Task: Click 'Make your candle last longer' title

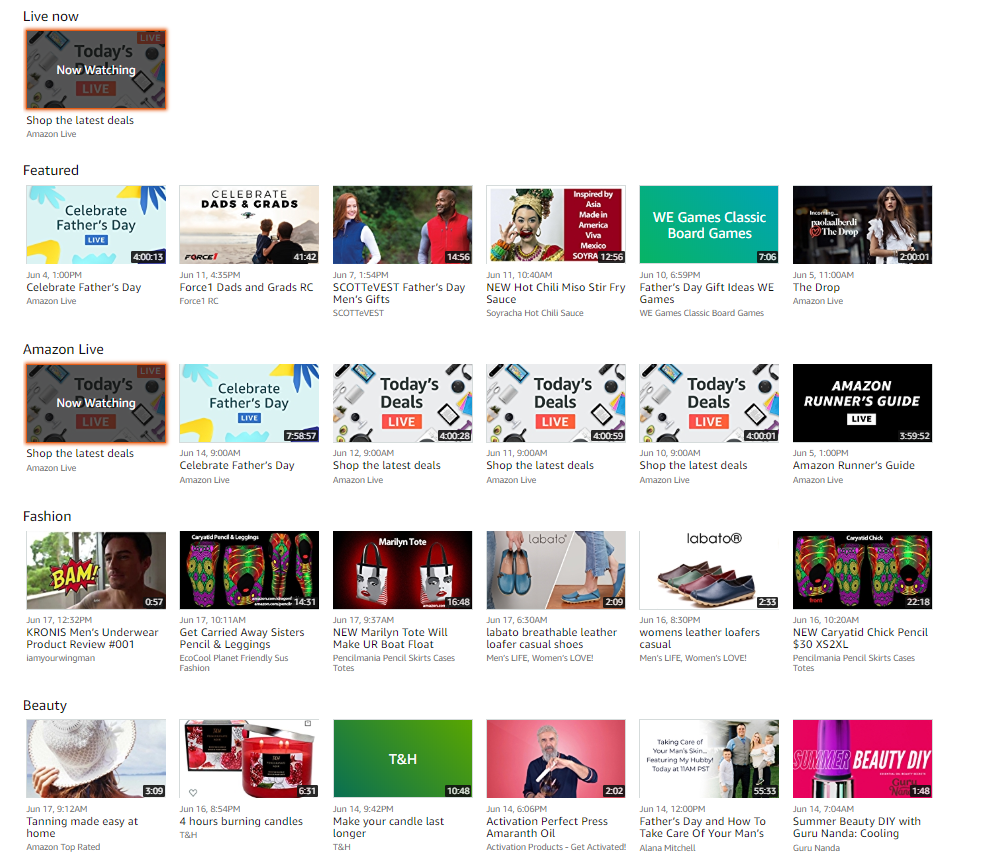Action: tap(389, 827)
